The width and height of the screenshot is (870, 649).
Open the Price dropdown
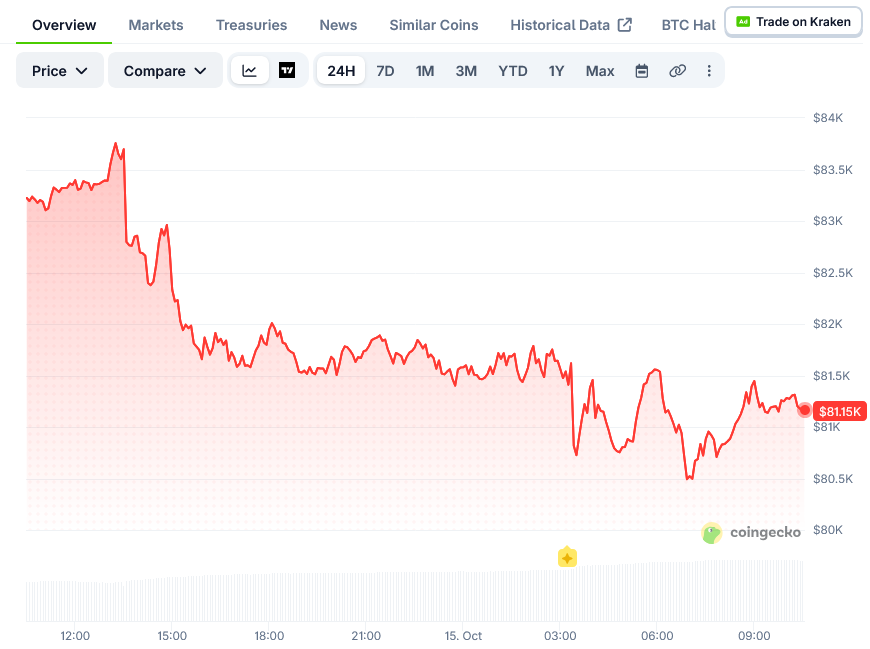59,70
